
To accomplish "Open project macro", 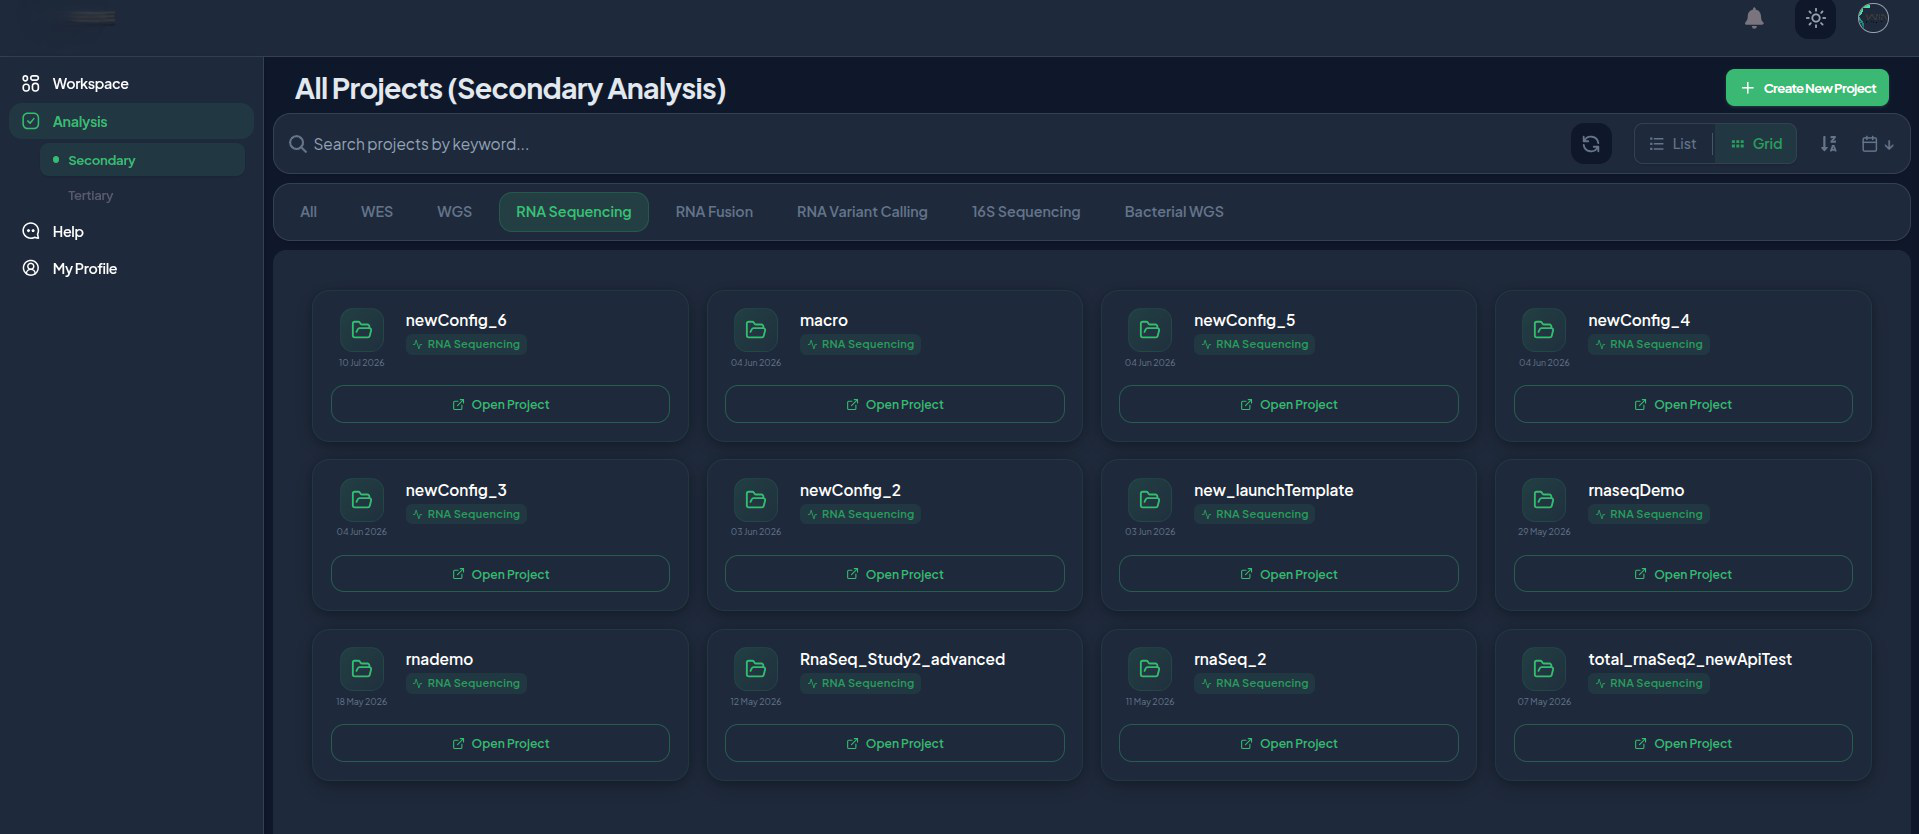I will (894, 404).
